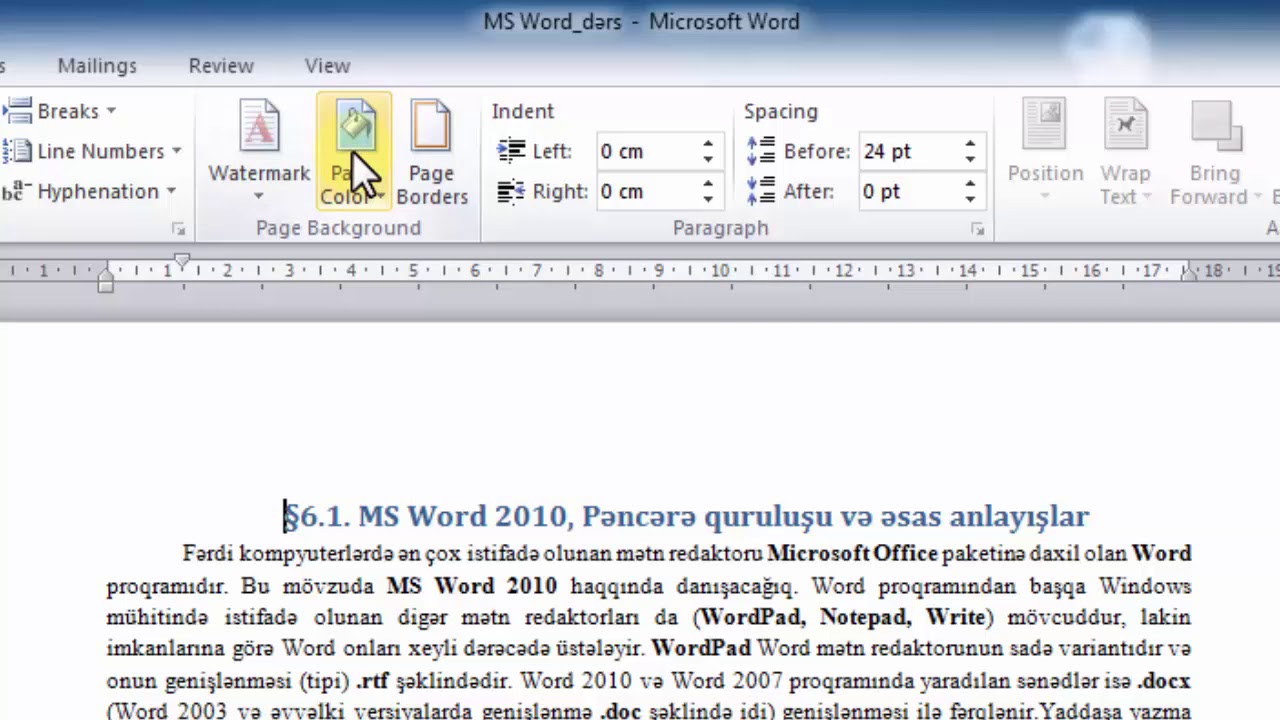Open the Paragraph dialog launcher
This screenshot has width=1280, height=720.
(977, 229)
